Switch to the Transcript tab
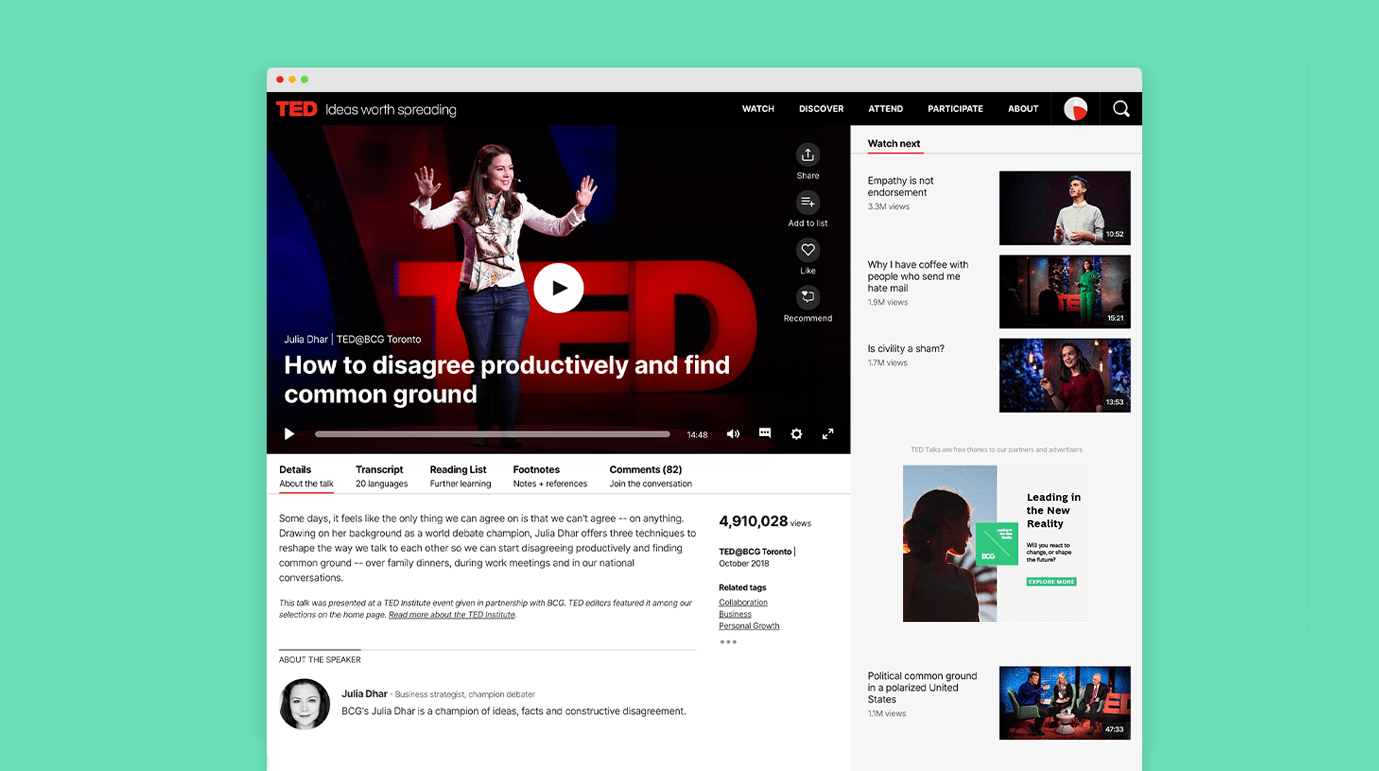This screenshot has height=771, width=1379. tap(381, 476)
